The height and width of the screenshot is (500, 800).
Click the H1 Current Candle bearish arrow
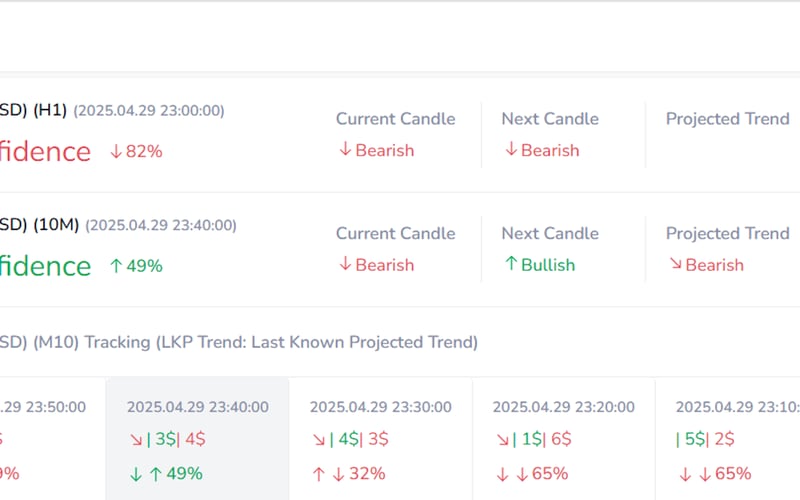(345, 150)
